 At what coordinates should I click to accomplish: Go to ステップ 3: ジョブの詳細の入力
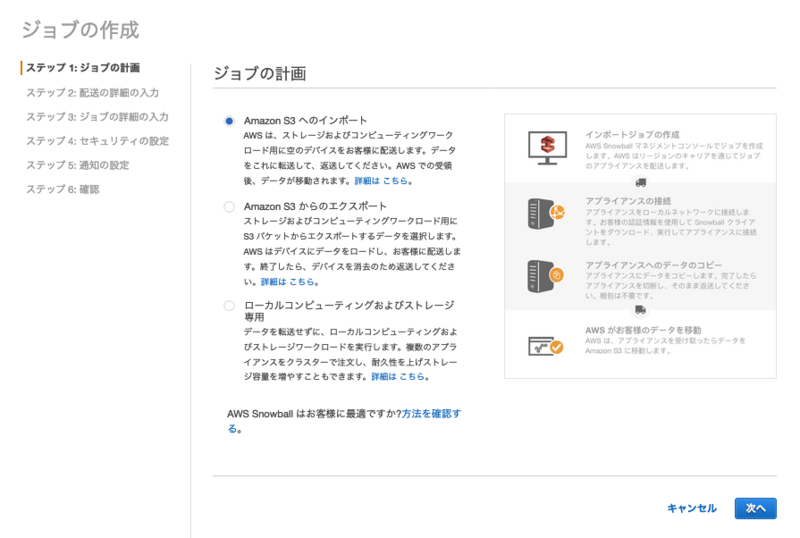pos(97,117)
